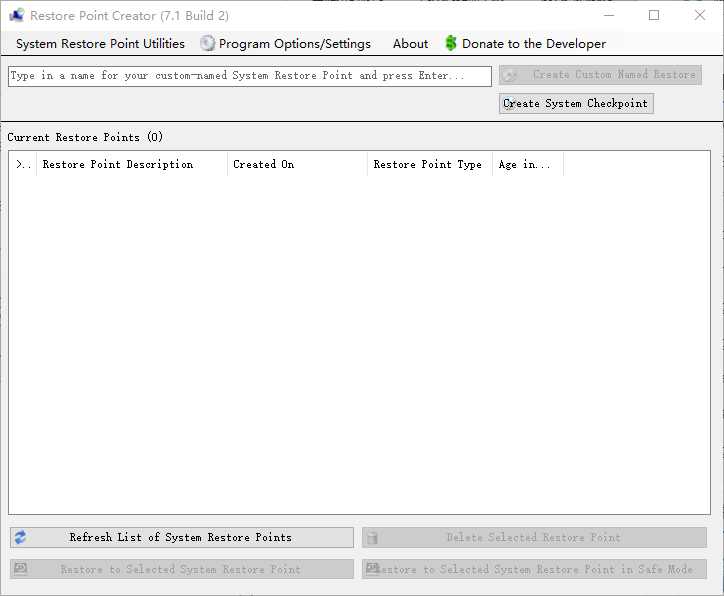Click the disc icon on Create Custom Named Restore
724x596 pixels.
(x=509, y=75)
